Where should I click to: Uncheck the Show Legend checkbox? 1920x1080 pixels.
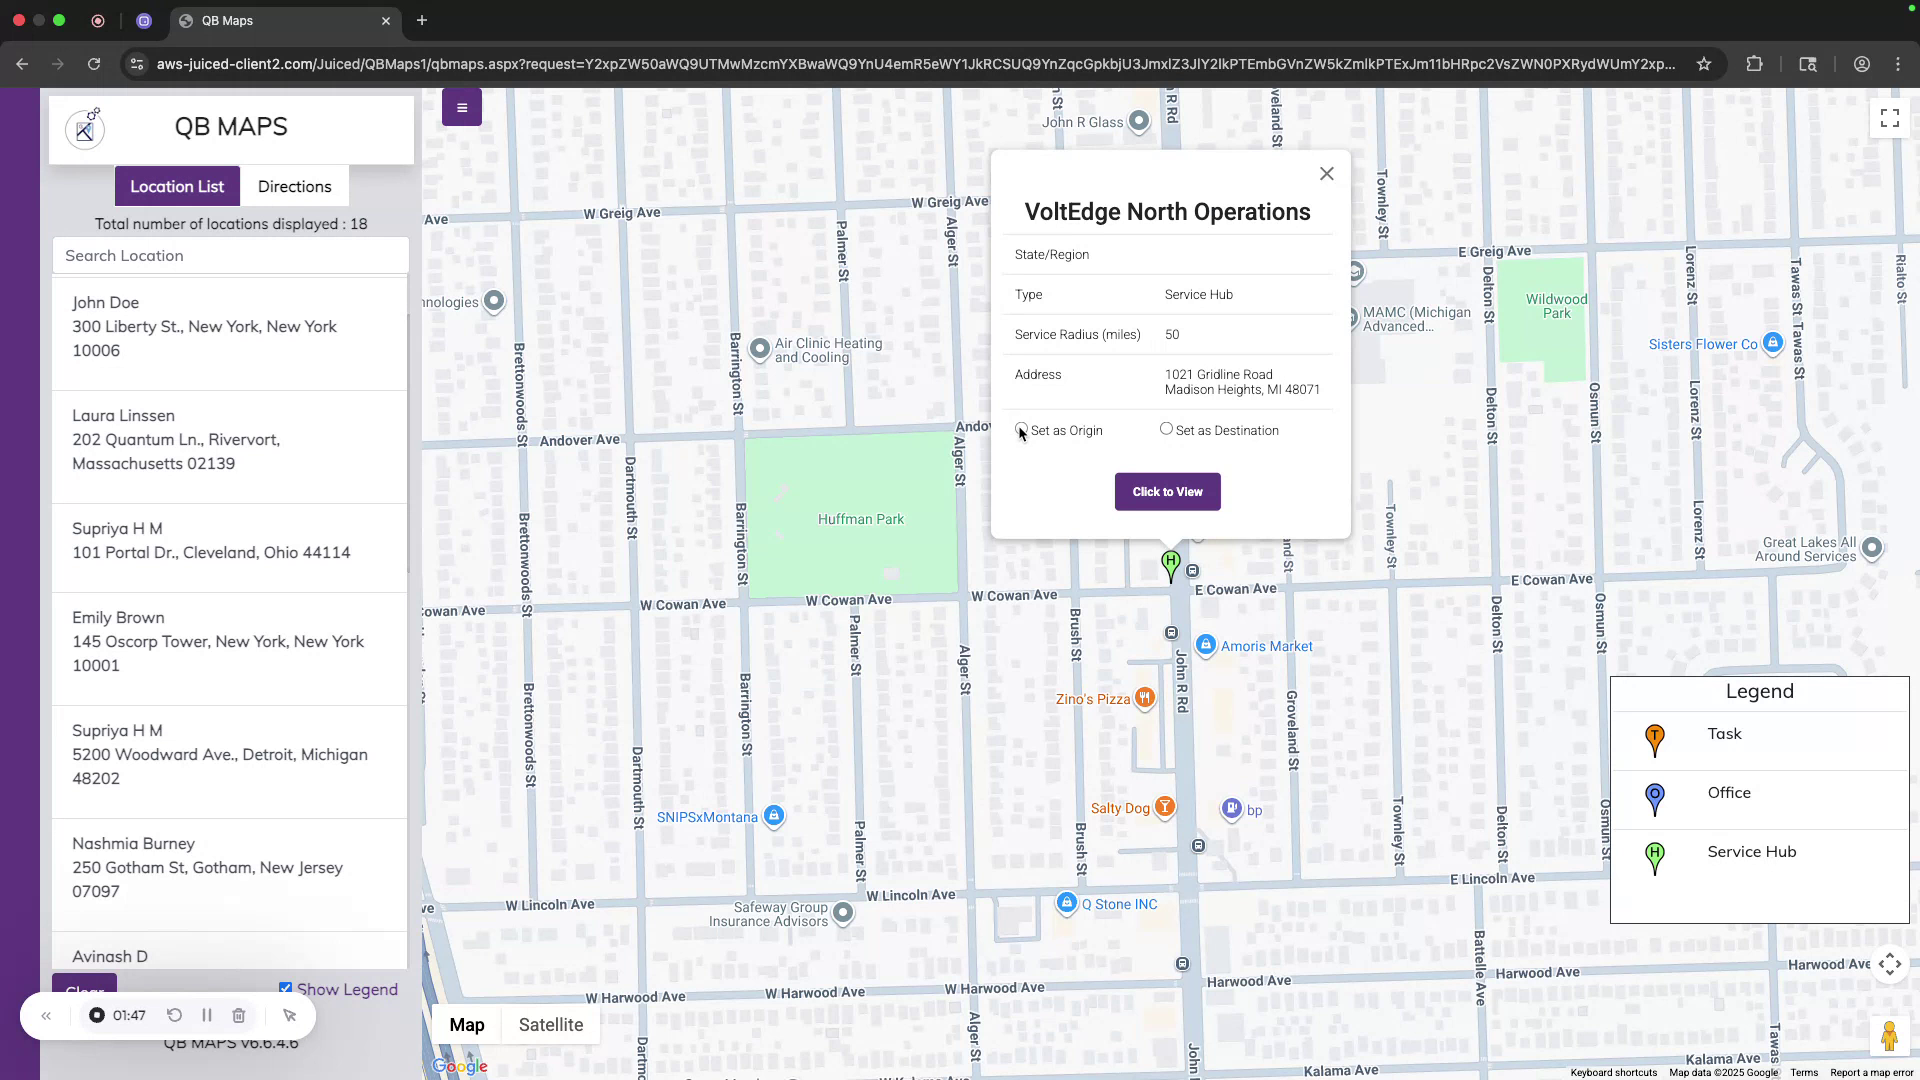[x=286, y=987]
